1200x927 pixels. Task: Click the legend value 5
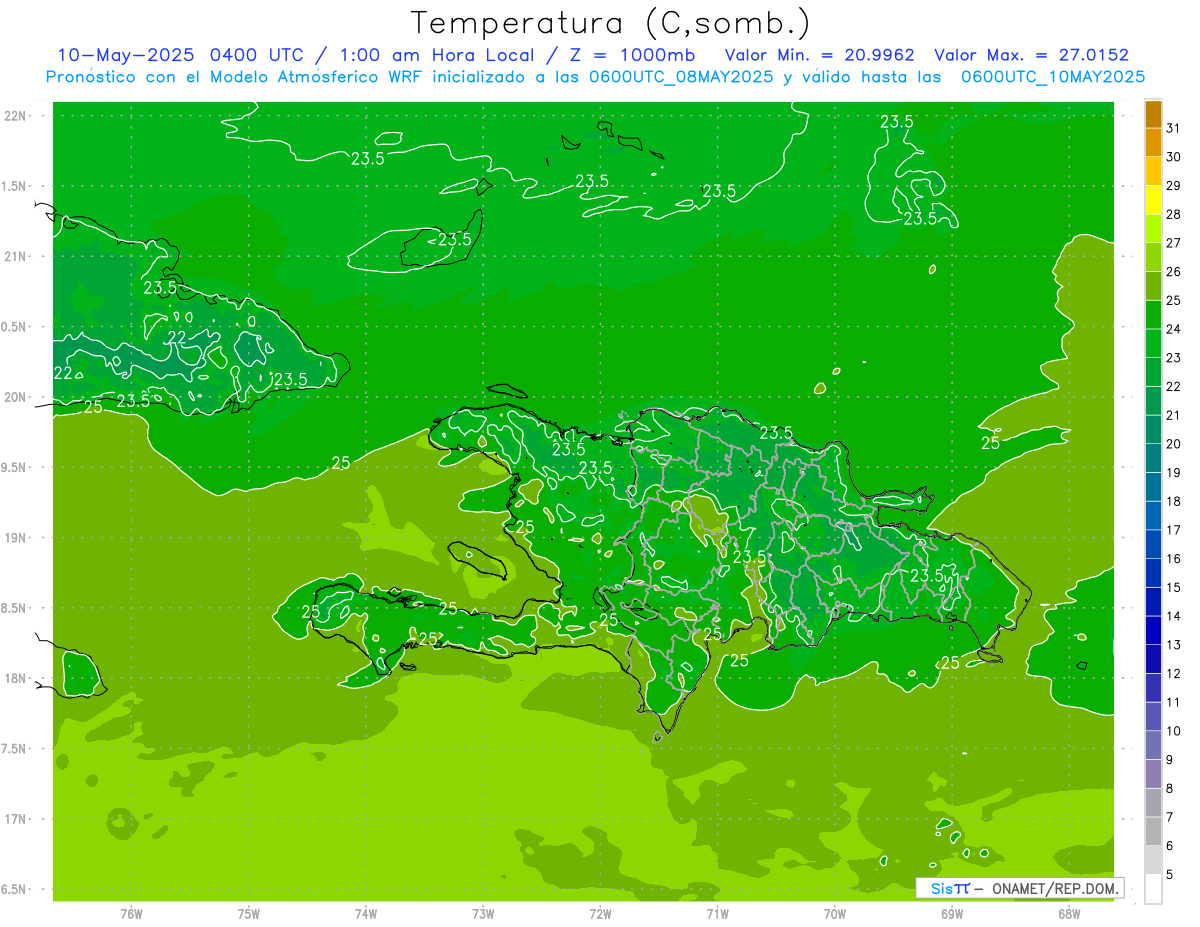[1169, 875]
